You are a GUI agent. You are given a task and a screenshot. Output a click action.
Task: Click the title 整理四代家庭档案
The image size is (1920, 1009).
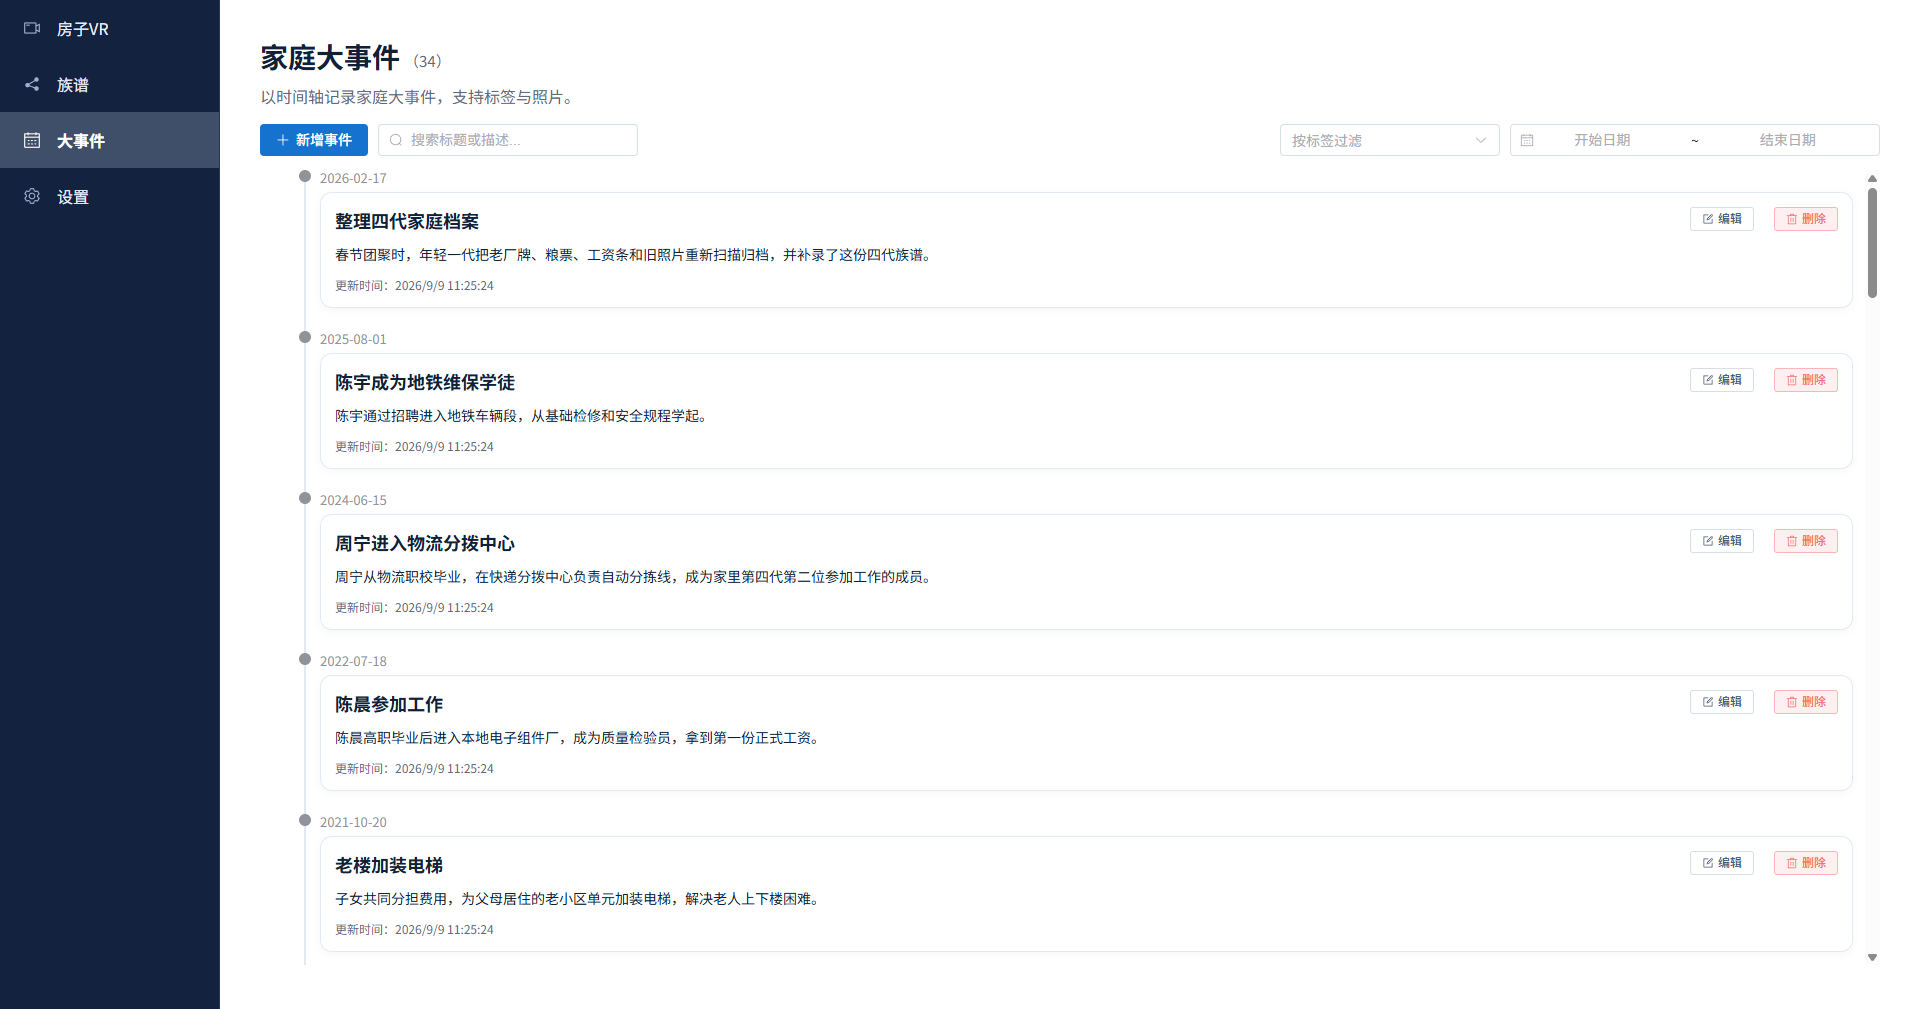[407, 221]
